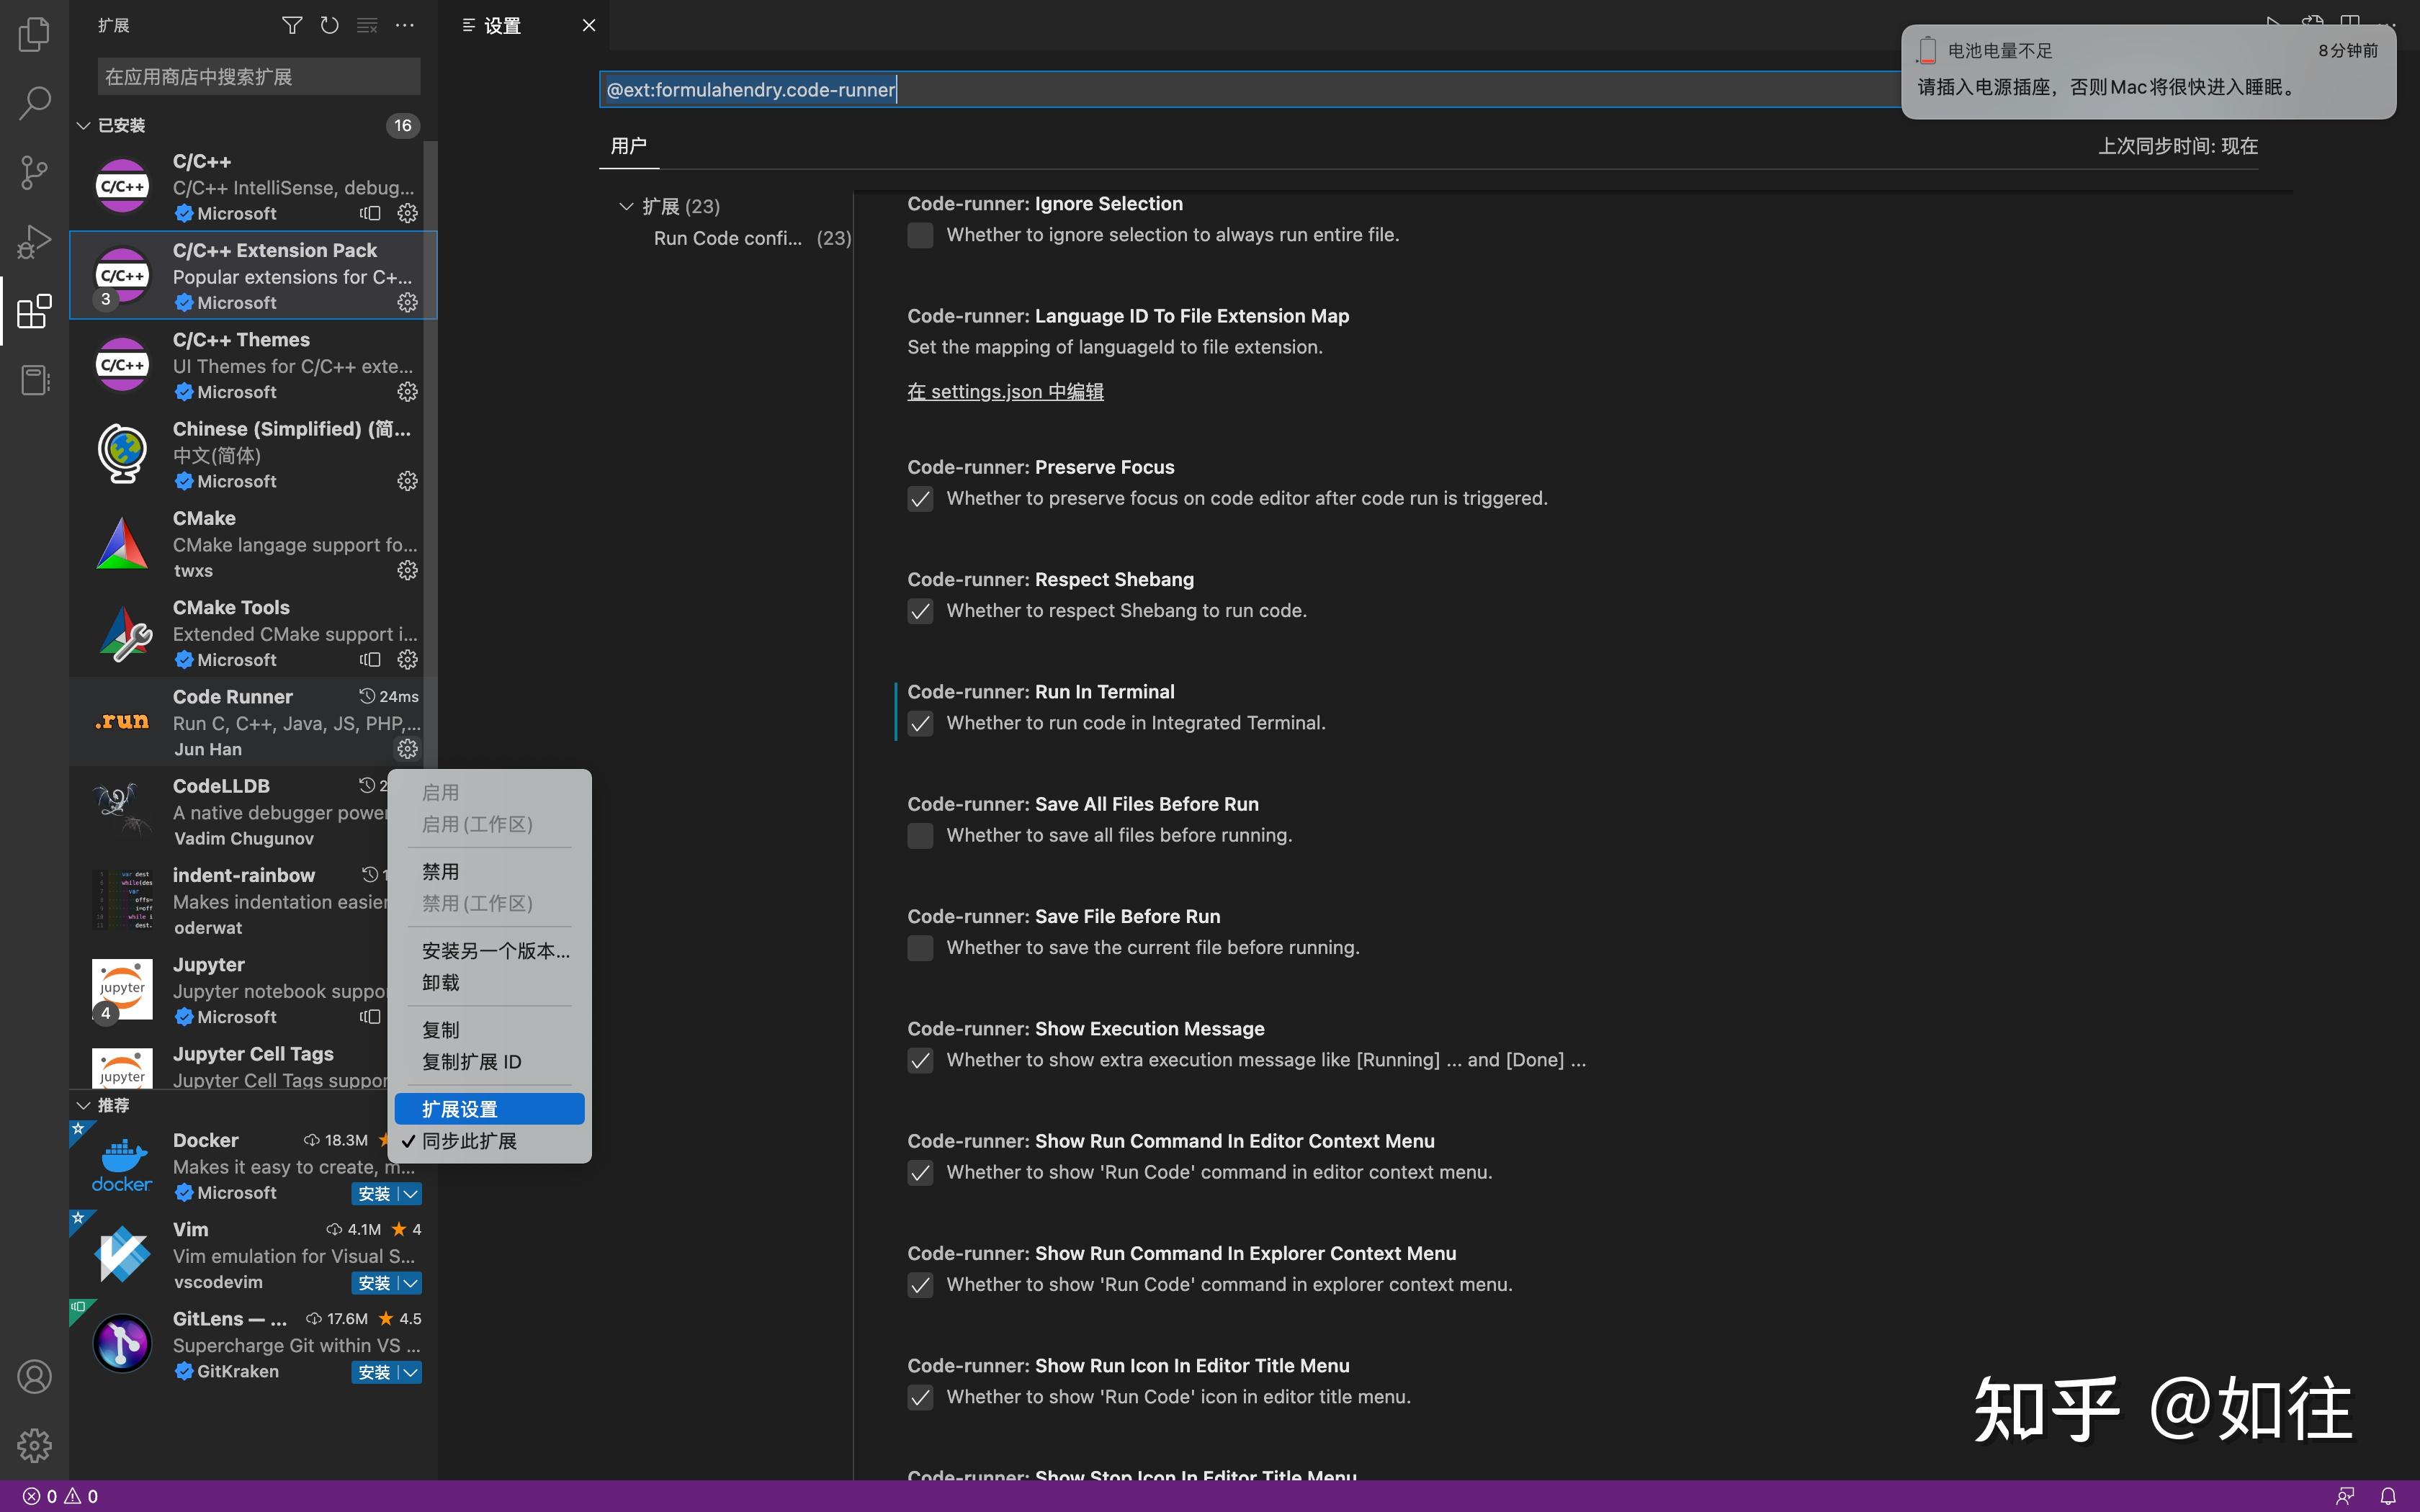Enable the Ignore Selection checkbox
Screen dimensions: 2420x1512
920,235
